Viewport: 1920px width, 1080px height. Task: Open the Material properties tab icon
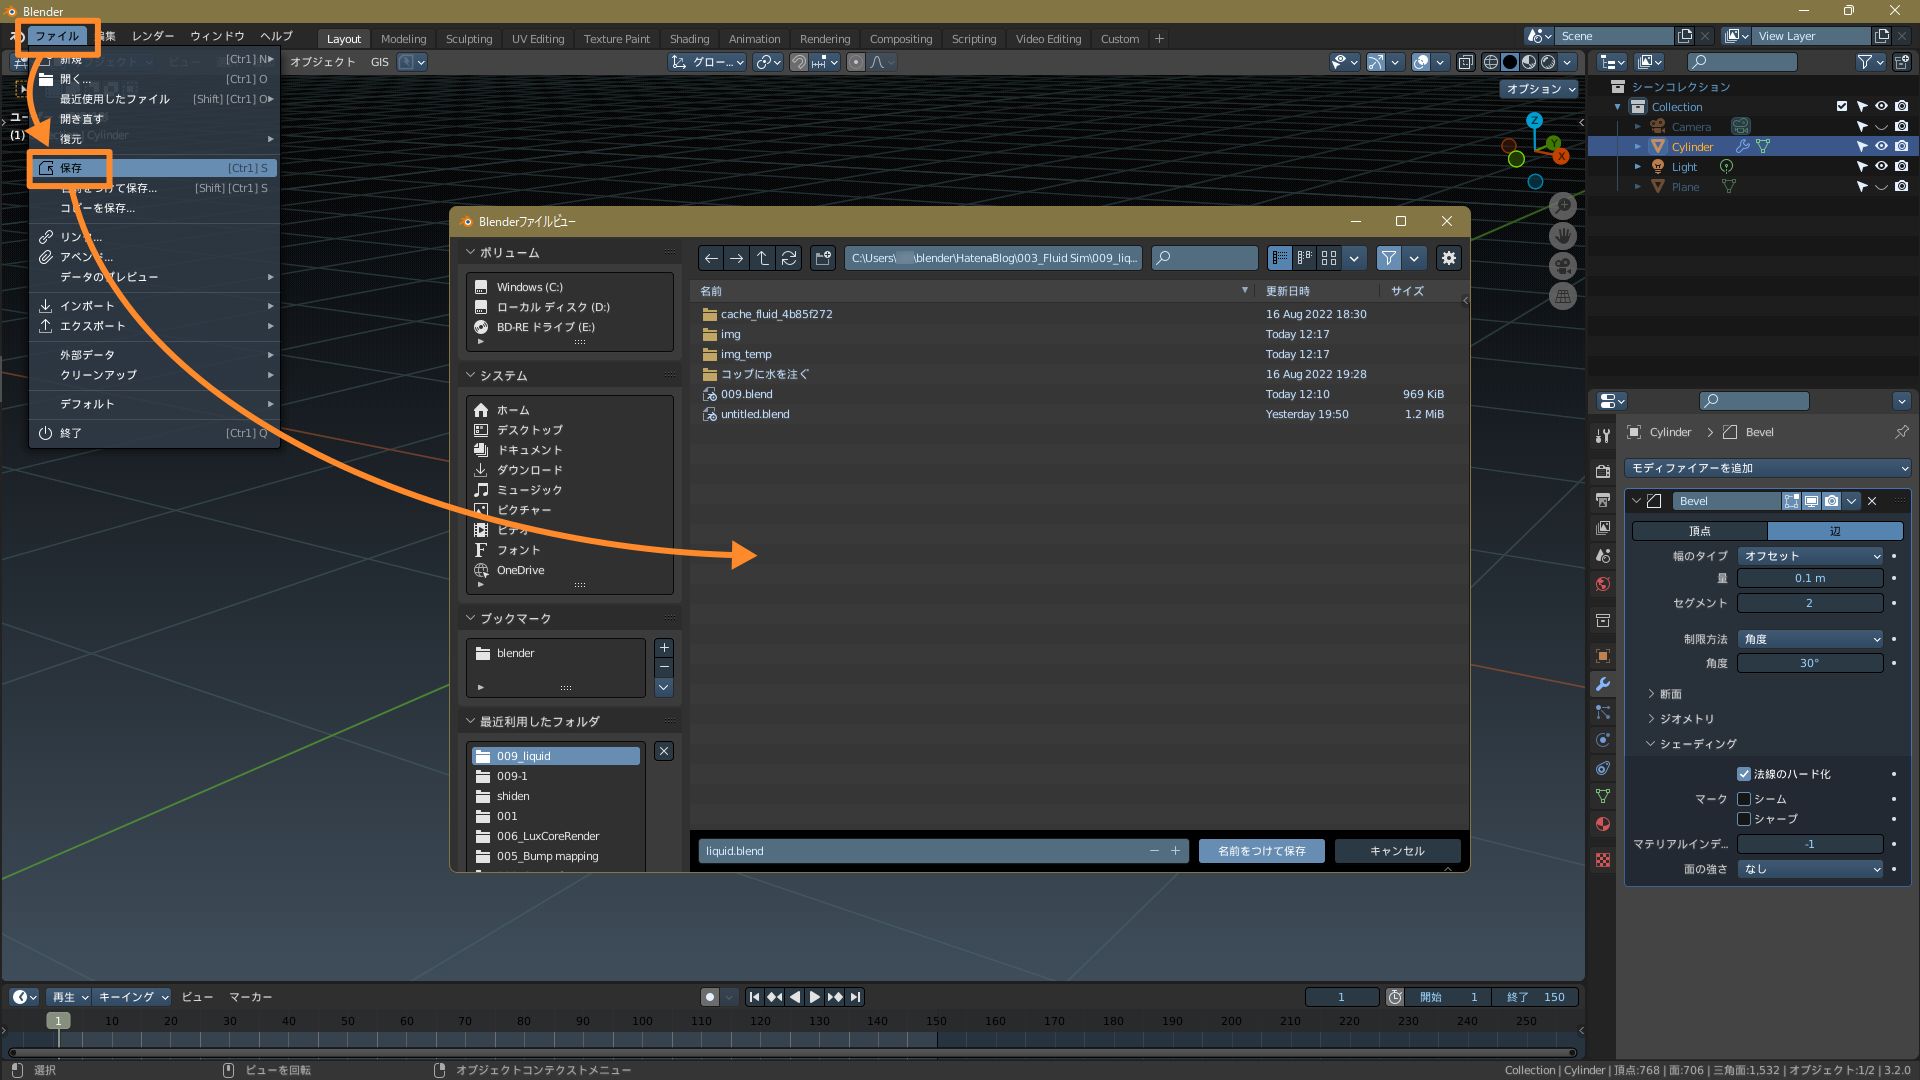(1603, 824)
